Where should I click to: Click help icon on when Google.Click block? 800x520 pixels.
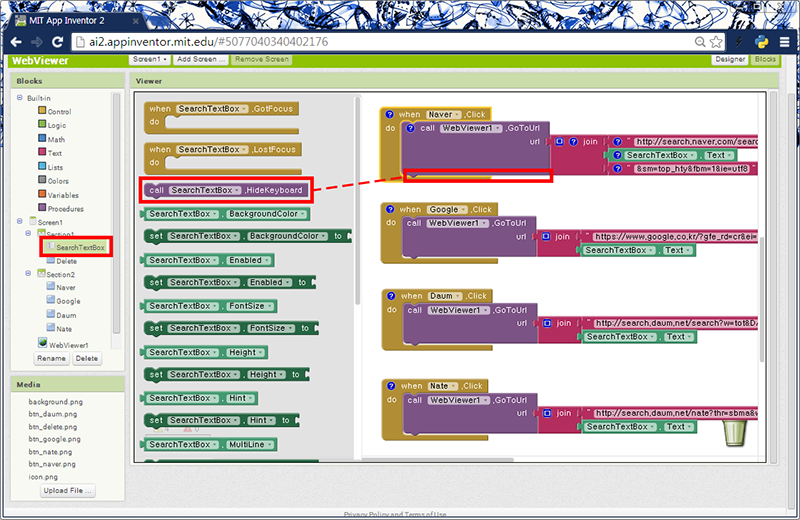click(390, 209)
